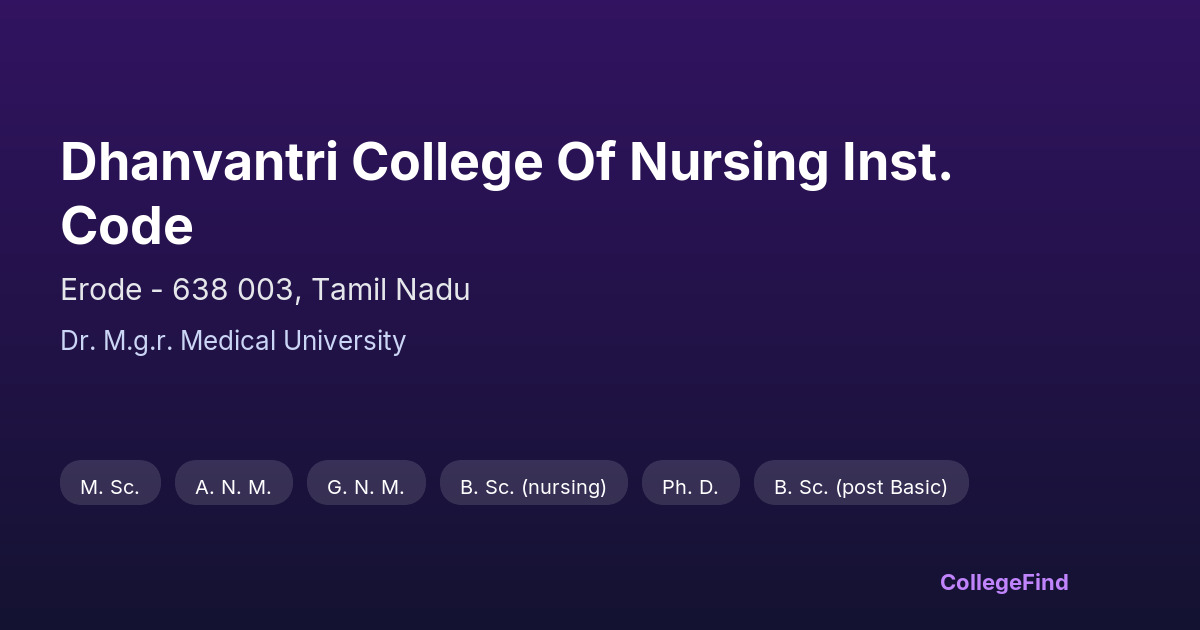Select the word Medical in the affiliation
The width and height of the screenshot is (1200, 630).
229,341
